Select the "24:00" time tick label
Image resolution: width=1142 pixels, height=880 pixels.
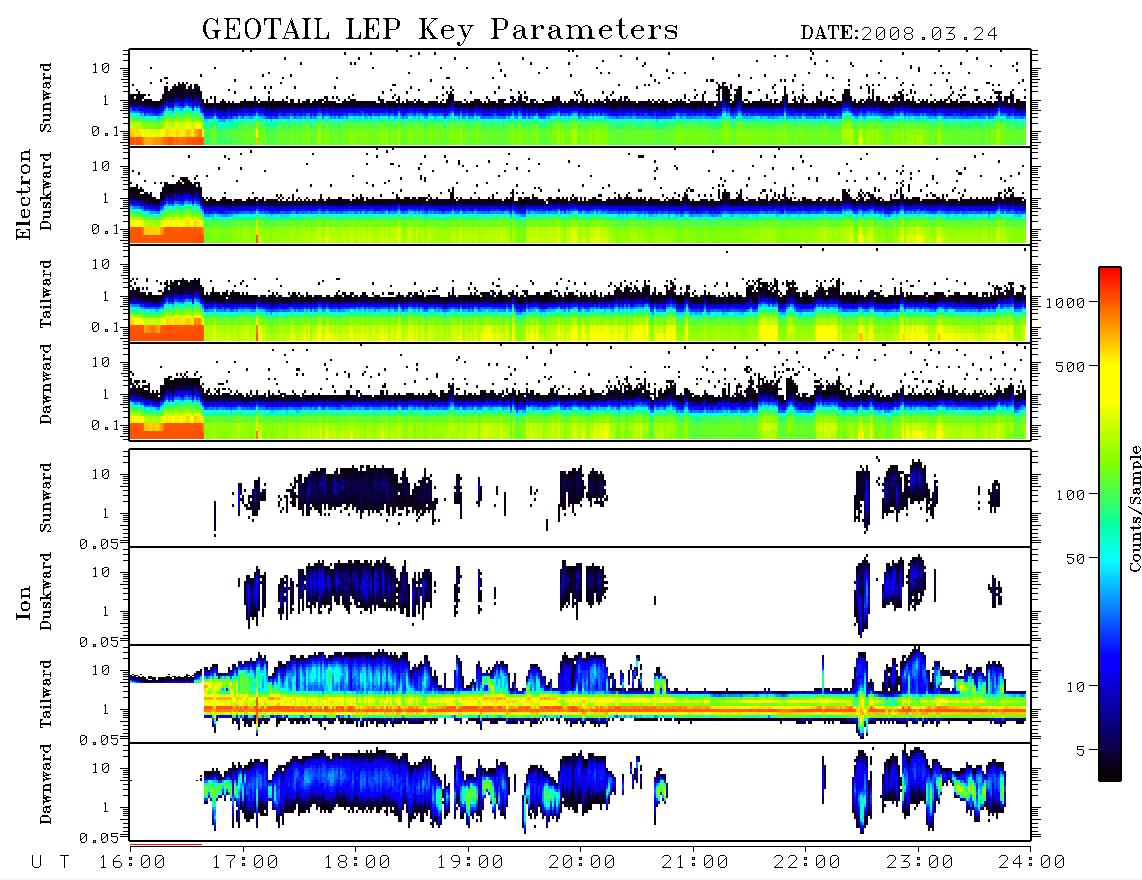click(x=1032, y=863)
